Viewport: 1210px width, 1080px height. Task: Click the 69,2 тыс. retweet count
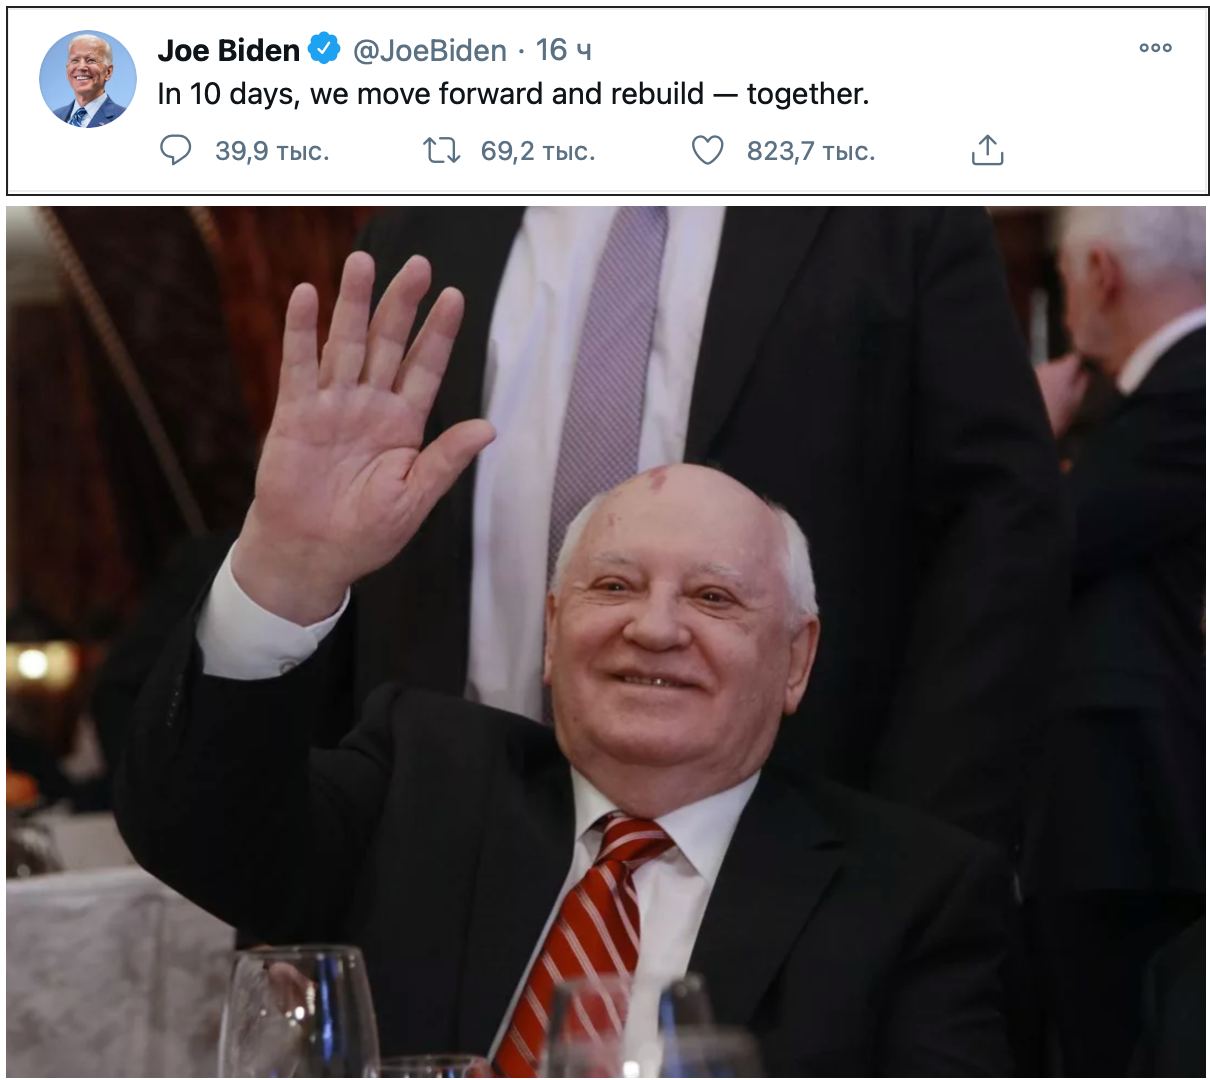pyautogui.click(x=538, y=151)
